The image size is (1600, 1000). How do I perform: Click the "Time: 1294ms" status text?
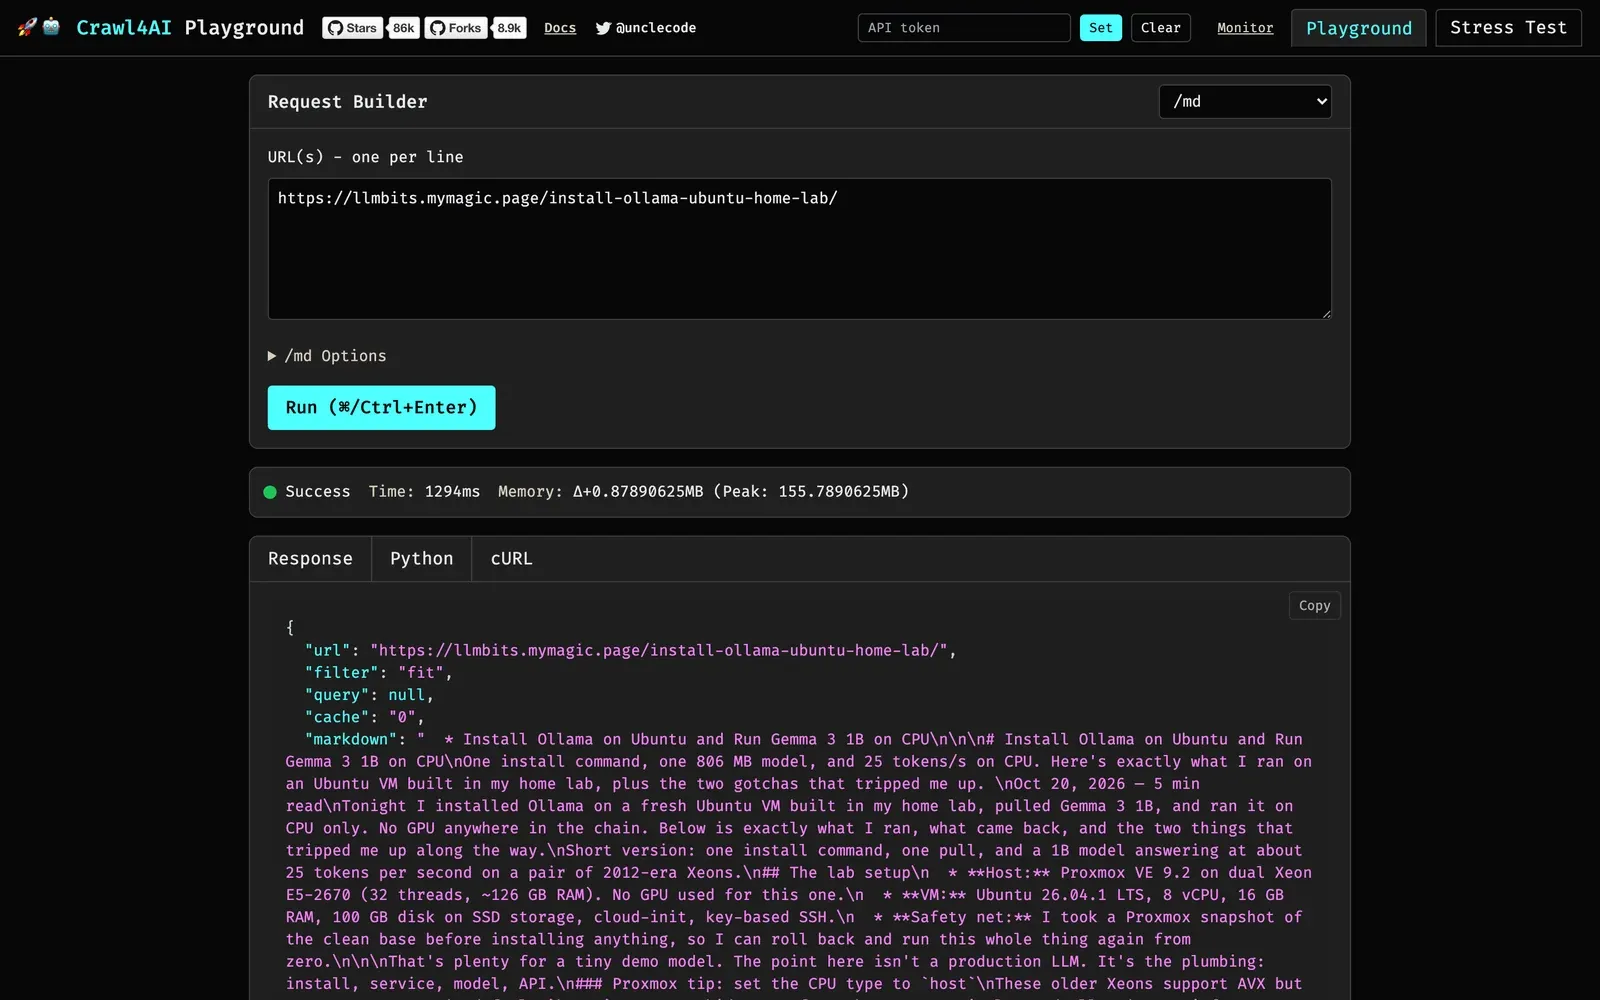tap(424, 492)
